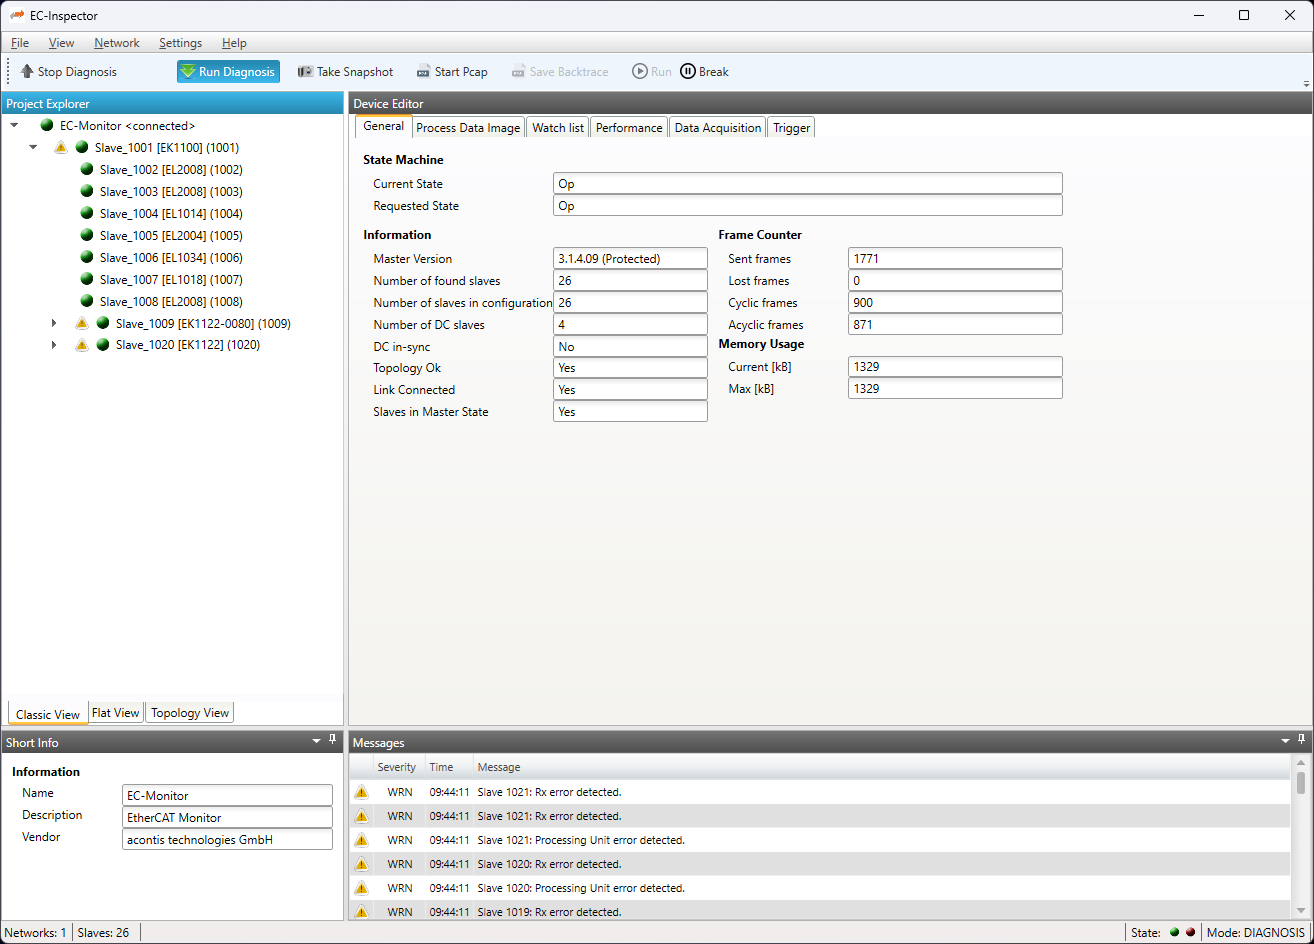This screenshot has height=944, width=1314.
Task: Collapse the EC-Monitor root node
Action: click(x=14, y=126)
